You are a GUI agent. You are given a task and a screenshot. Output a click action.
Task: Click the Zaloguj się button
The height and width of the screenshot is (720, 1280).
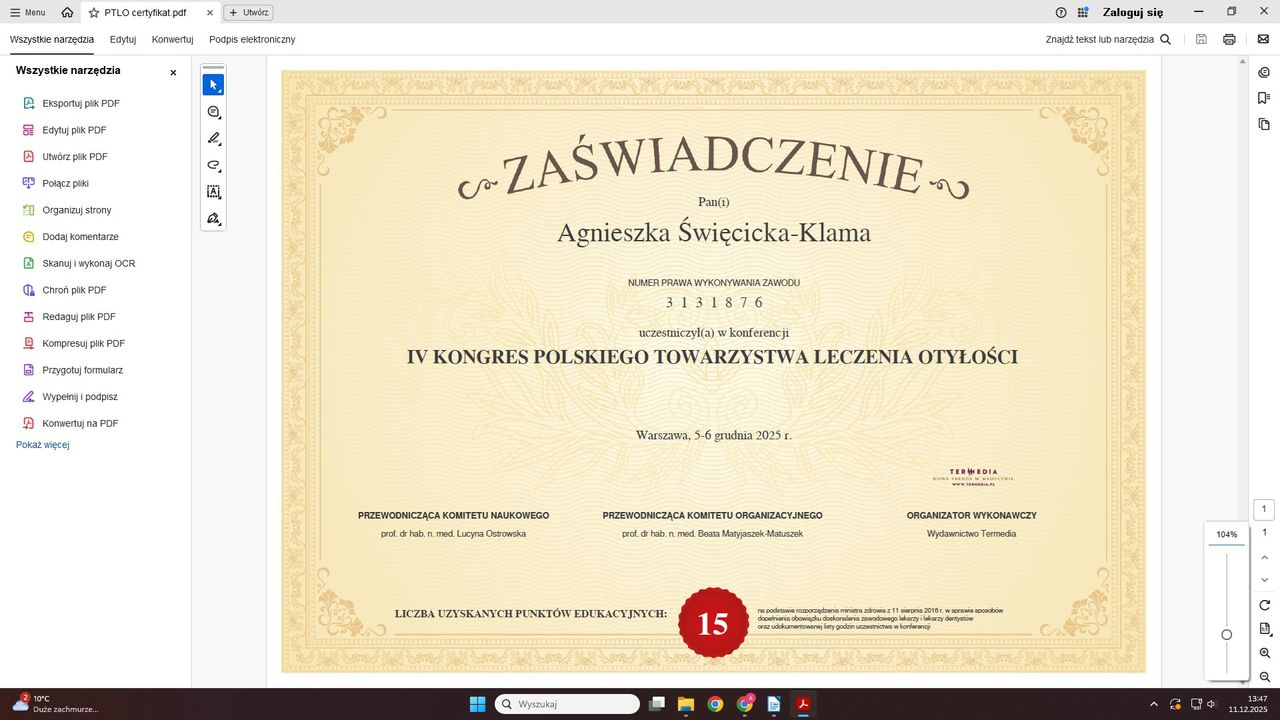[1133, 13]
